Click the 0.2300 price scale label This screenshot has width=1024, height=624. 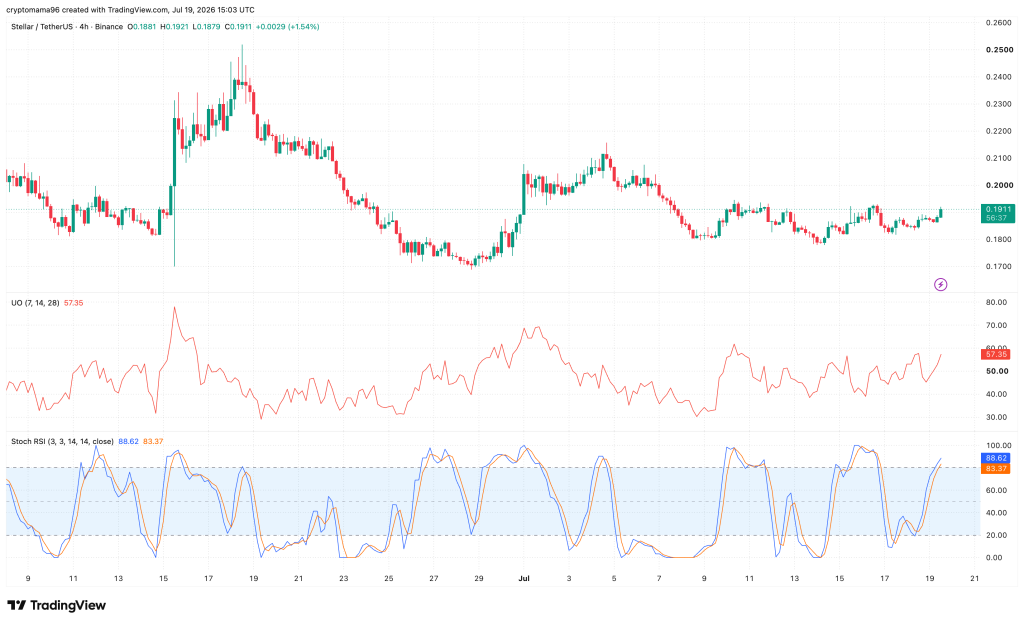(x=999, y=104)
